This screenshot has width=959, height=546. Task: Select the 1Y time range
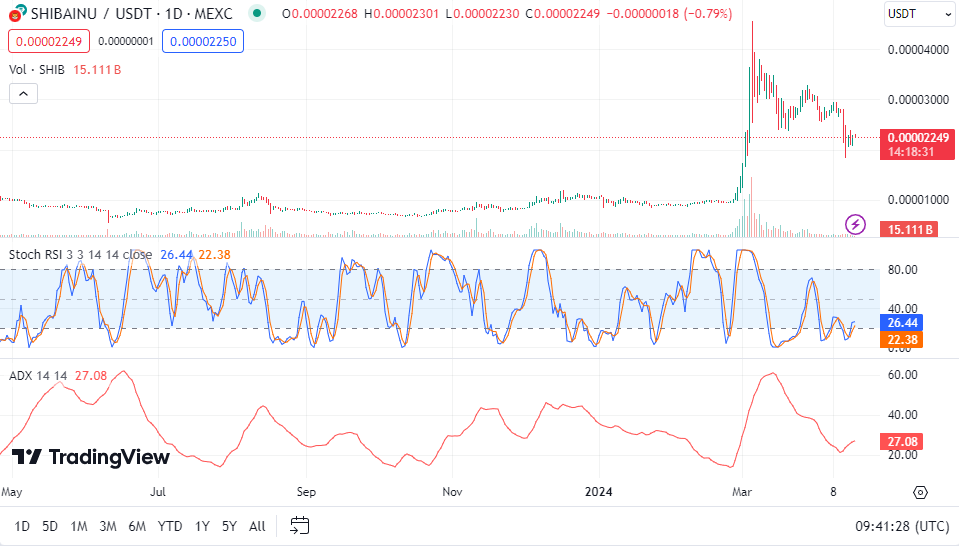point(202,526)
